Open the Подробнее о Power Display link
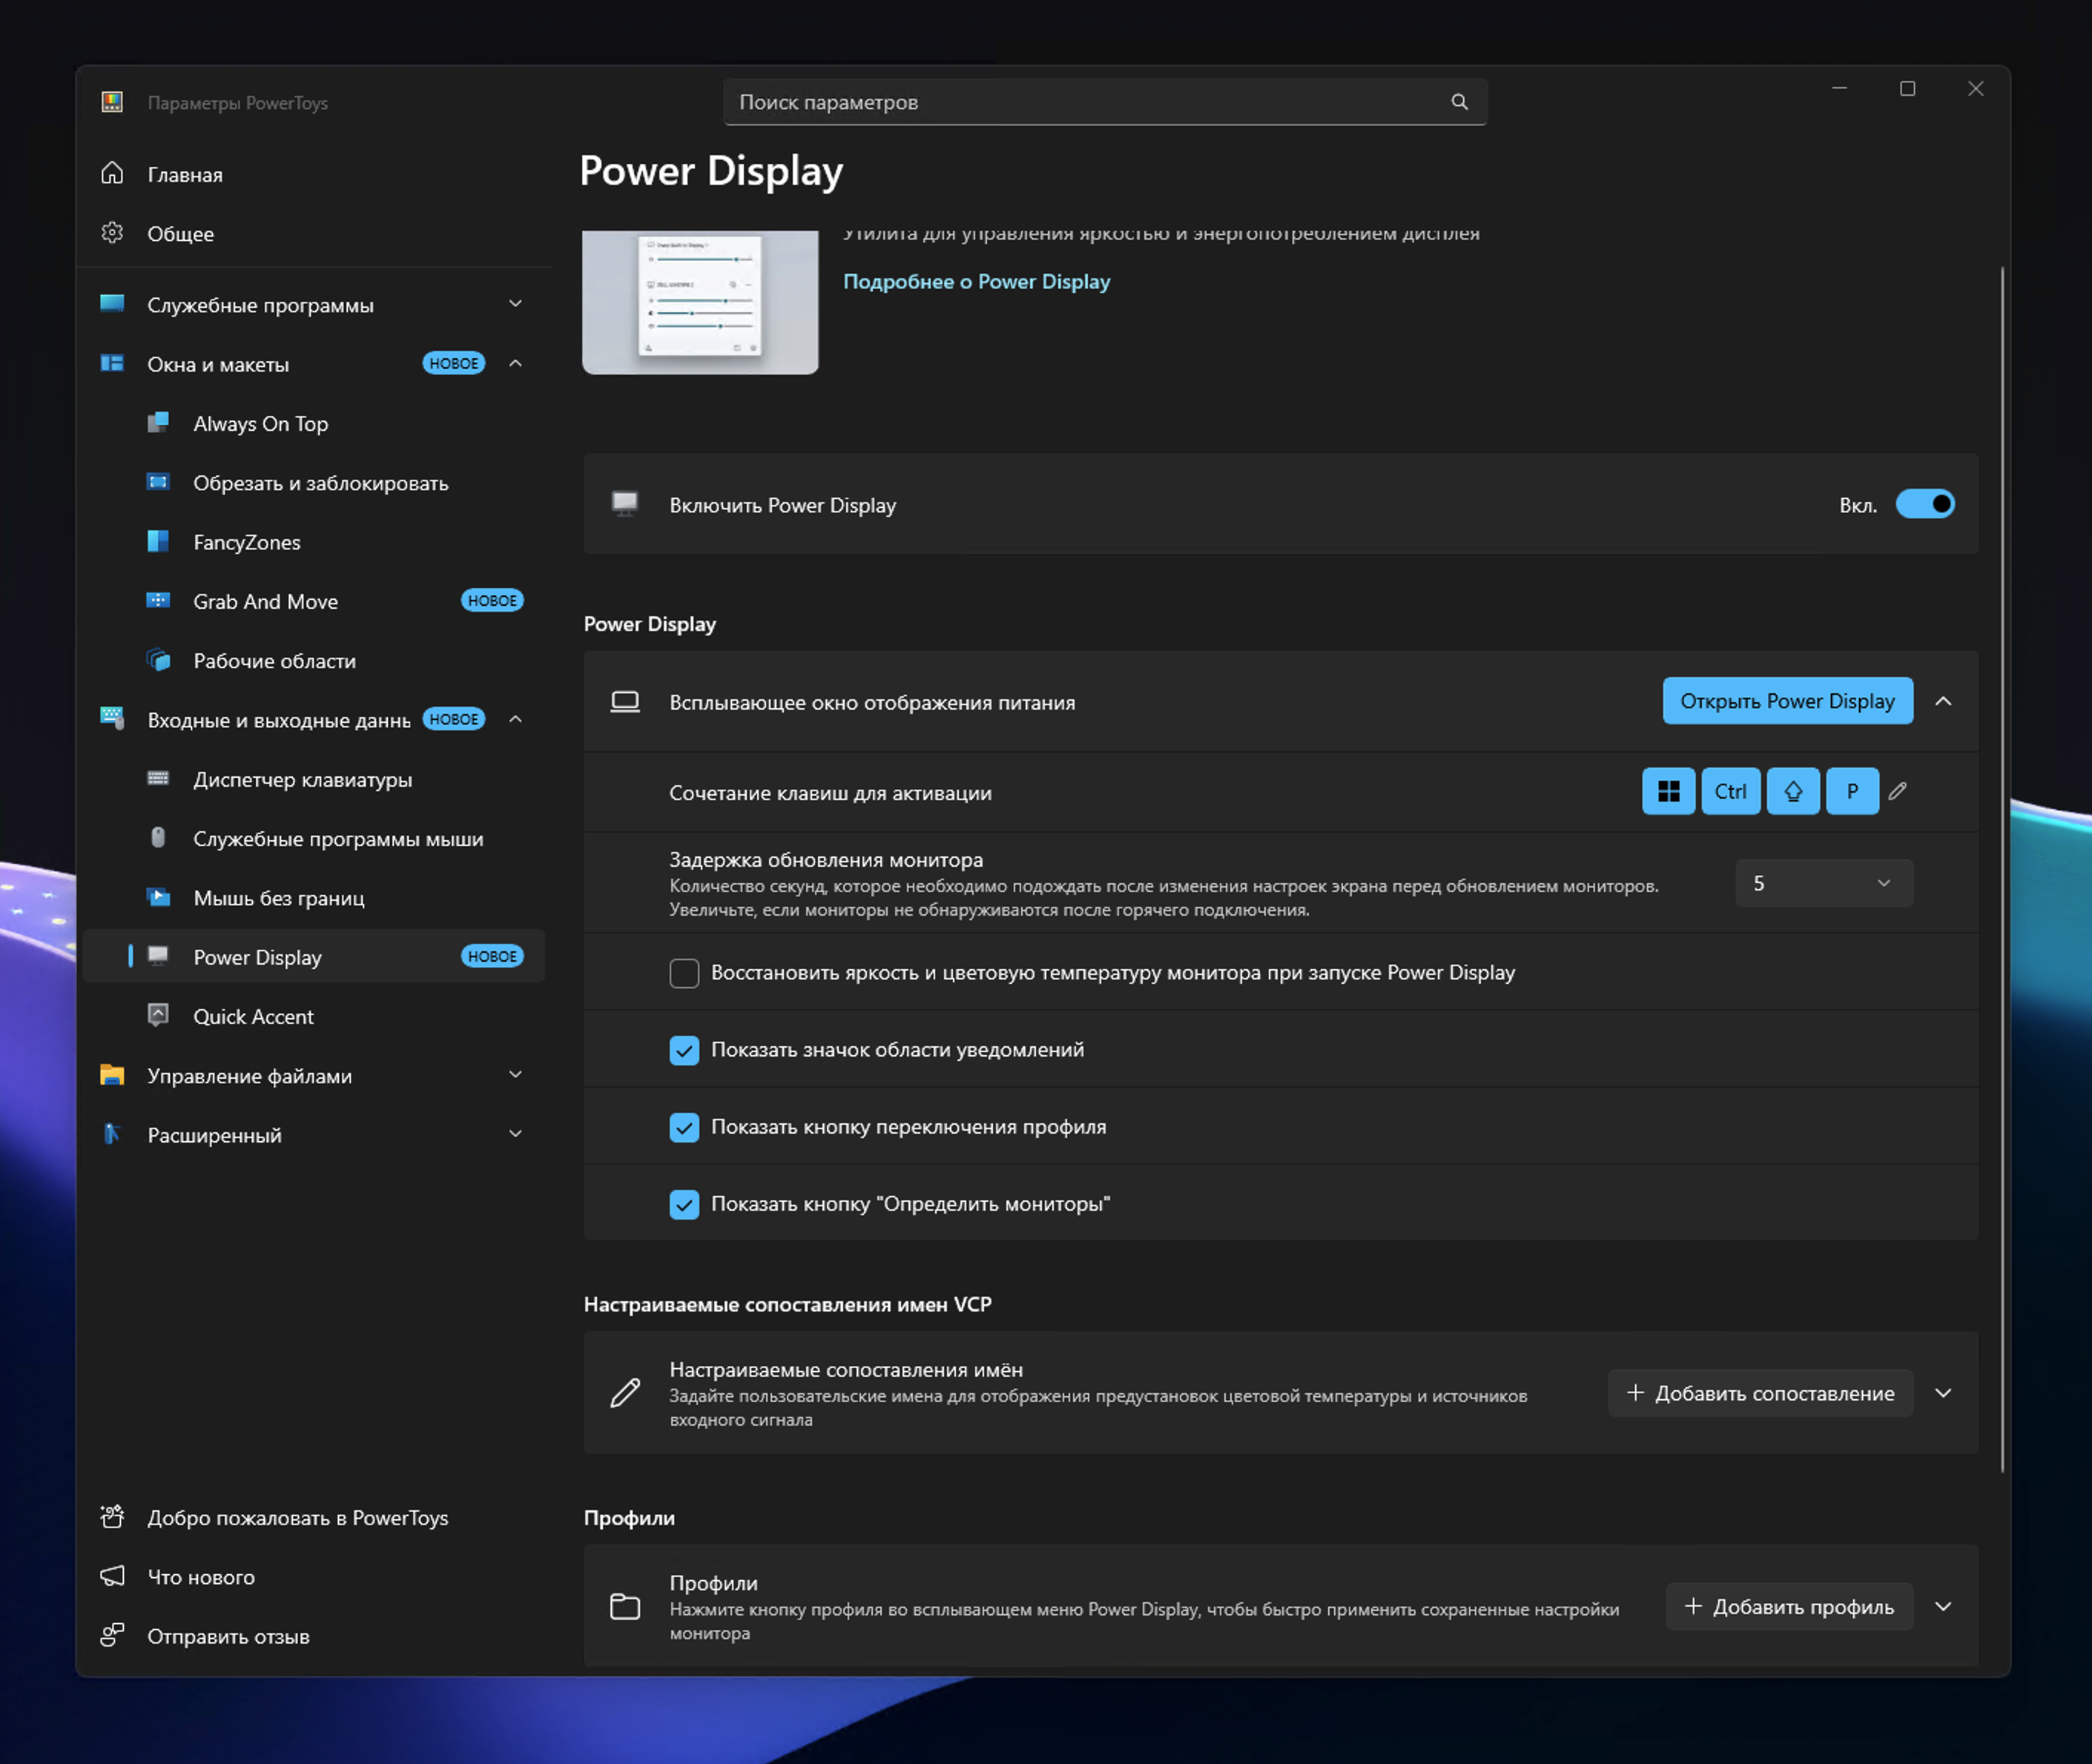Viewport: 2092px width, 1764px height. (976, 282)
